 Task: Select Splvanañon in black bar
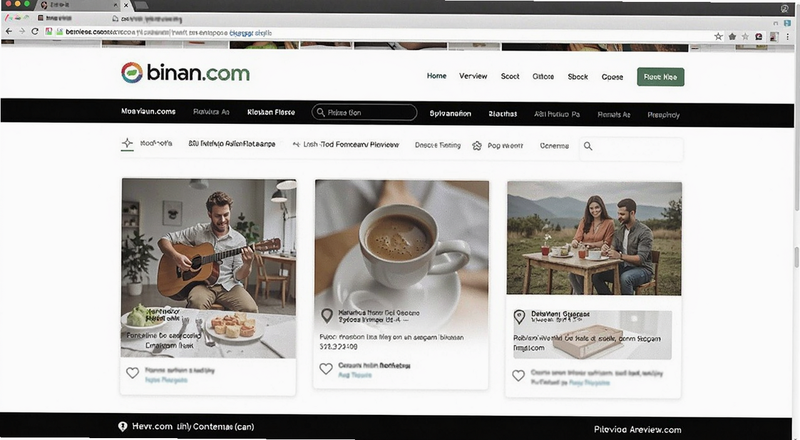coord(450,113)
